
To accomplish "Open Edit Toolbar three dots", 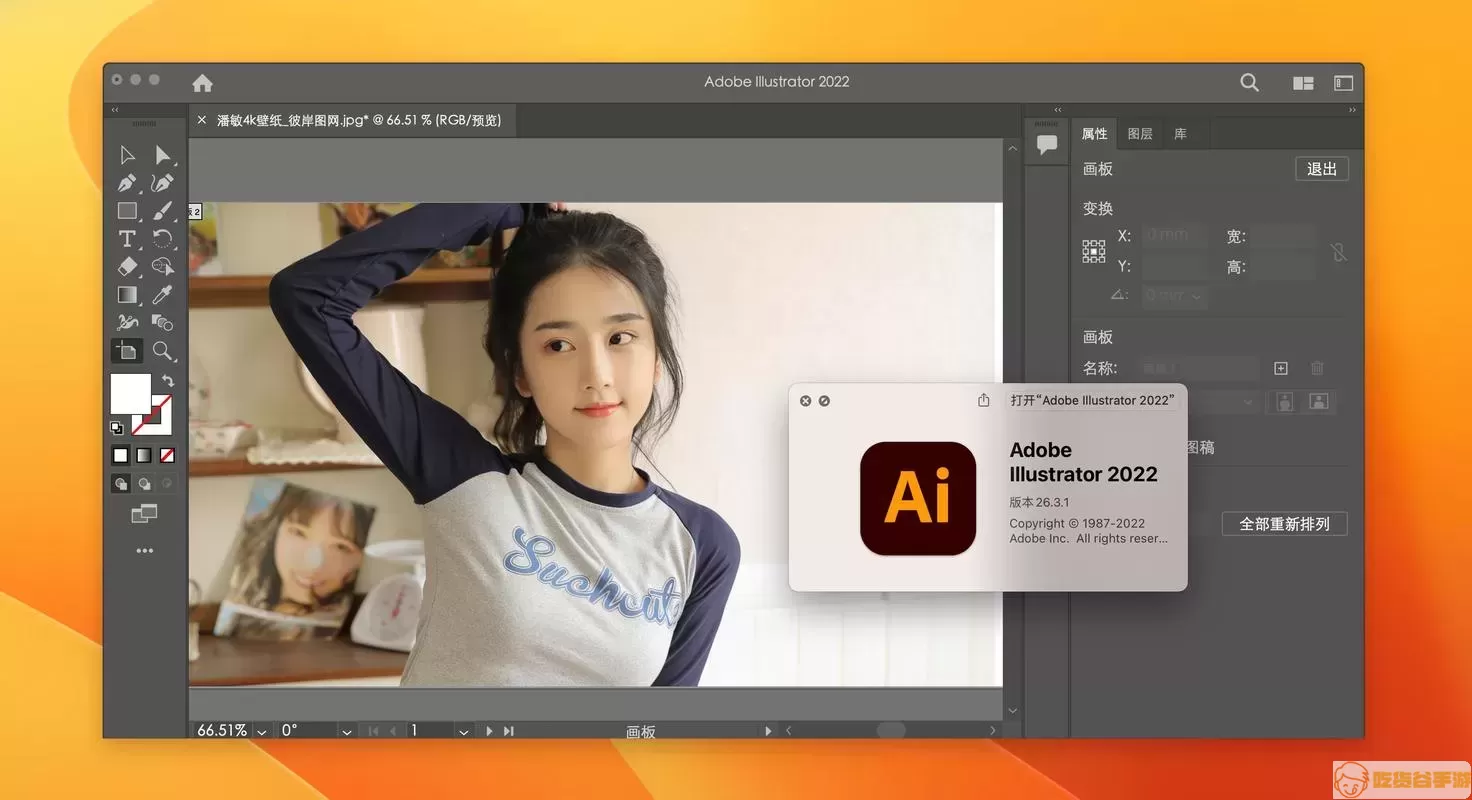I will tap(145, 551).
